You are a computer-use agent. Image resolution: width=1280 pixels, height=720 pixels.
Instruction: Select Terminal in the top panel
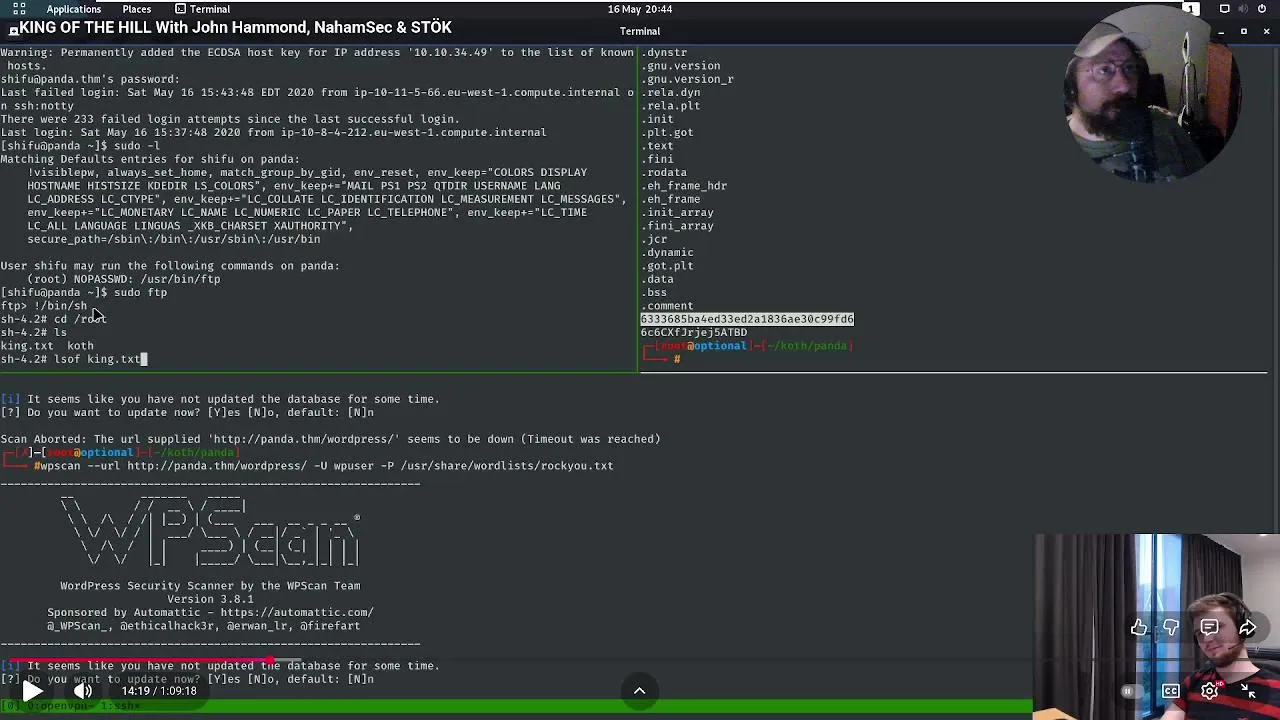(x=202, y=9)
